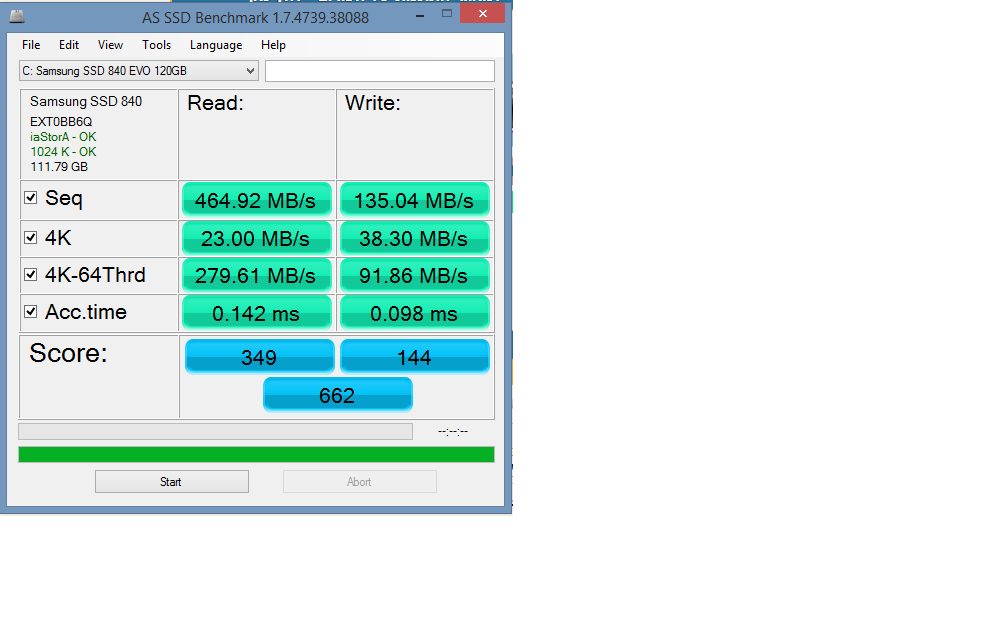Toggle the Acc.time test checkbox
The height and width of the screenshot is (630, 1008).
(31, 312)
